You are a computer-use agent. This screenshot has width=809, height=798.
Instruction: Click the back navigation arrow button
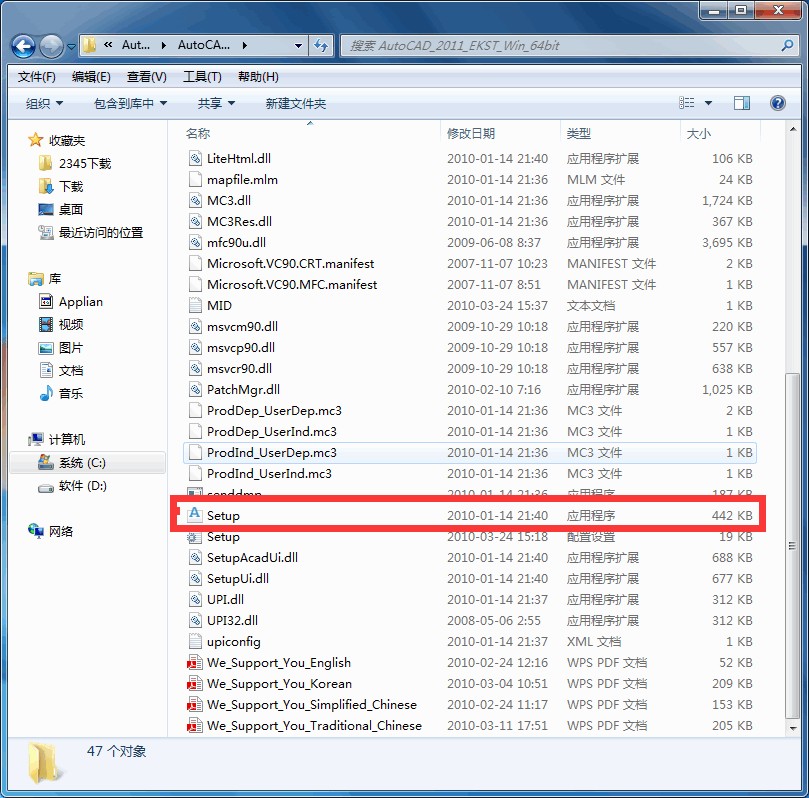(24, 46)
